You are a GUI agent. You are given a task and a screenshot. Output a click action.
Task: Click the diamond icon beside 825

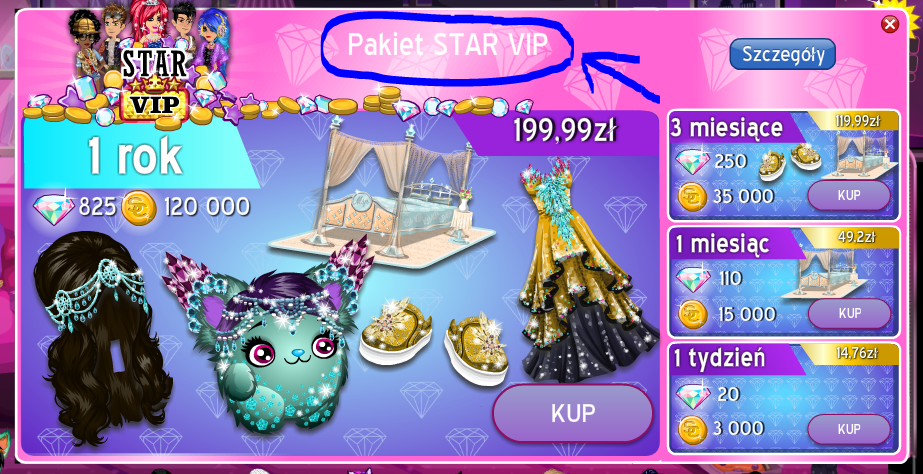pyautogui.click(x=54, y=207)
